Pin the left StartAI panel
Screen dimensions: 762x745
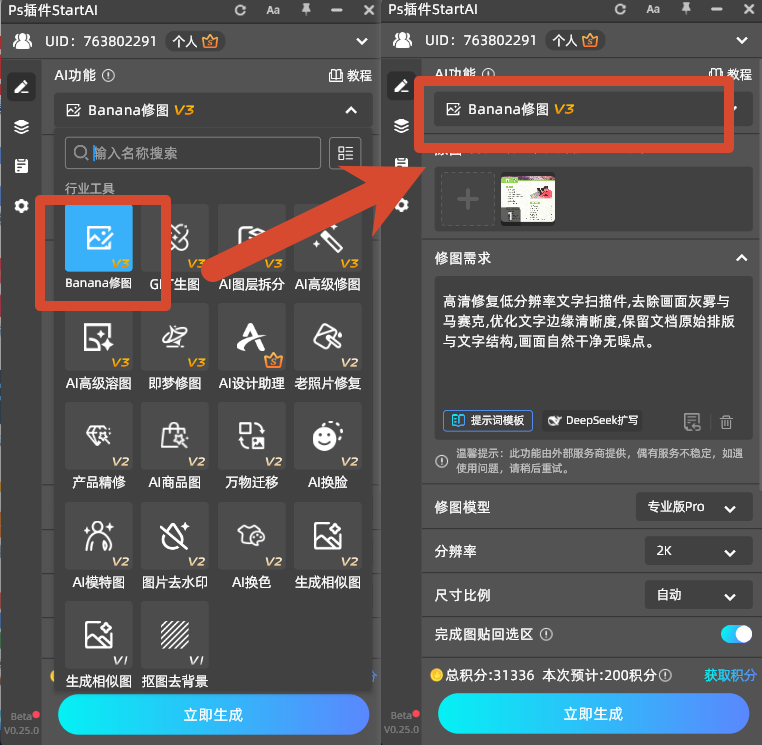[x=306, y=9]
